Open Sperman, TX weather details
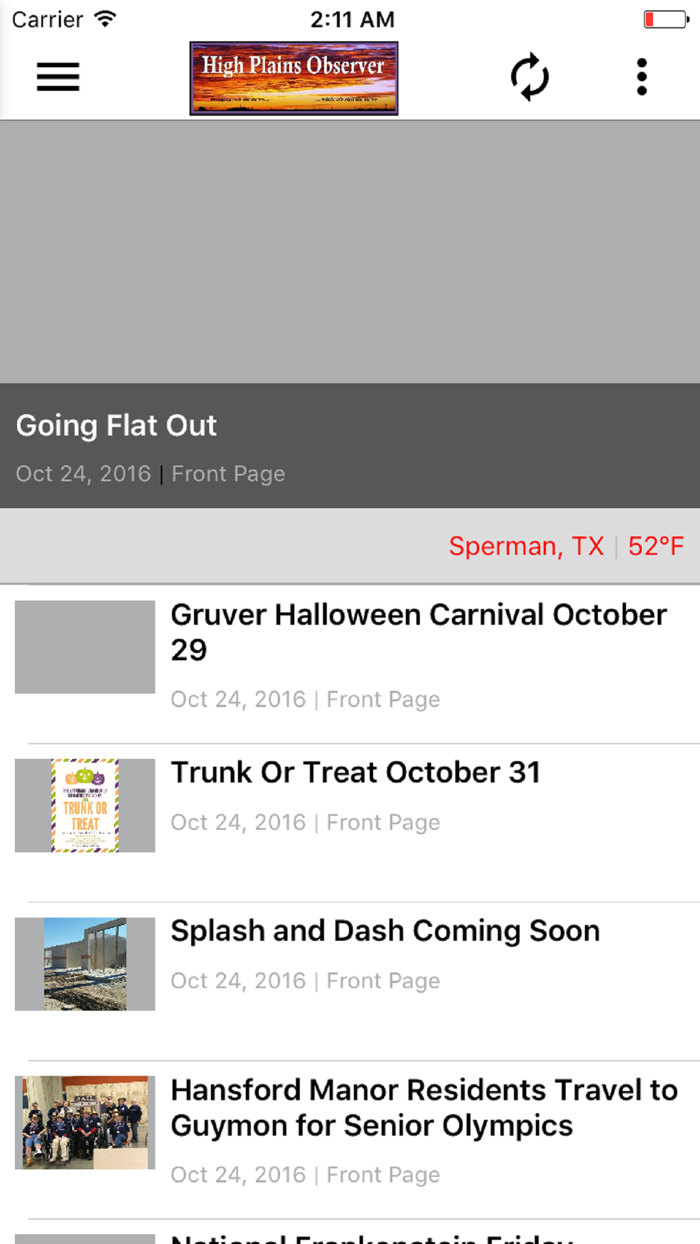 pyautogui.click(x=526, y=546)
